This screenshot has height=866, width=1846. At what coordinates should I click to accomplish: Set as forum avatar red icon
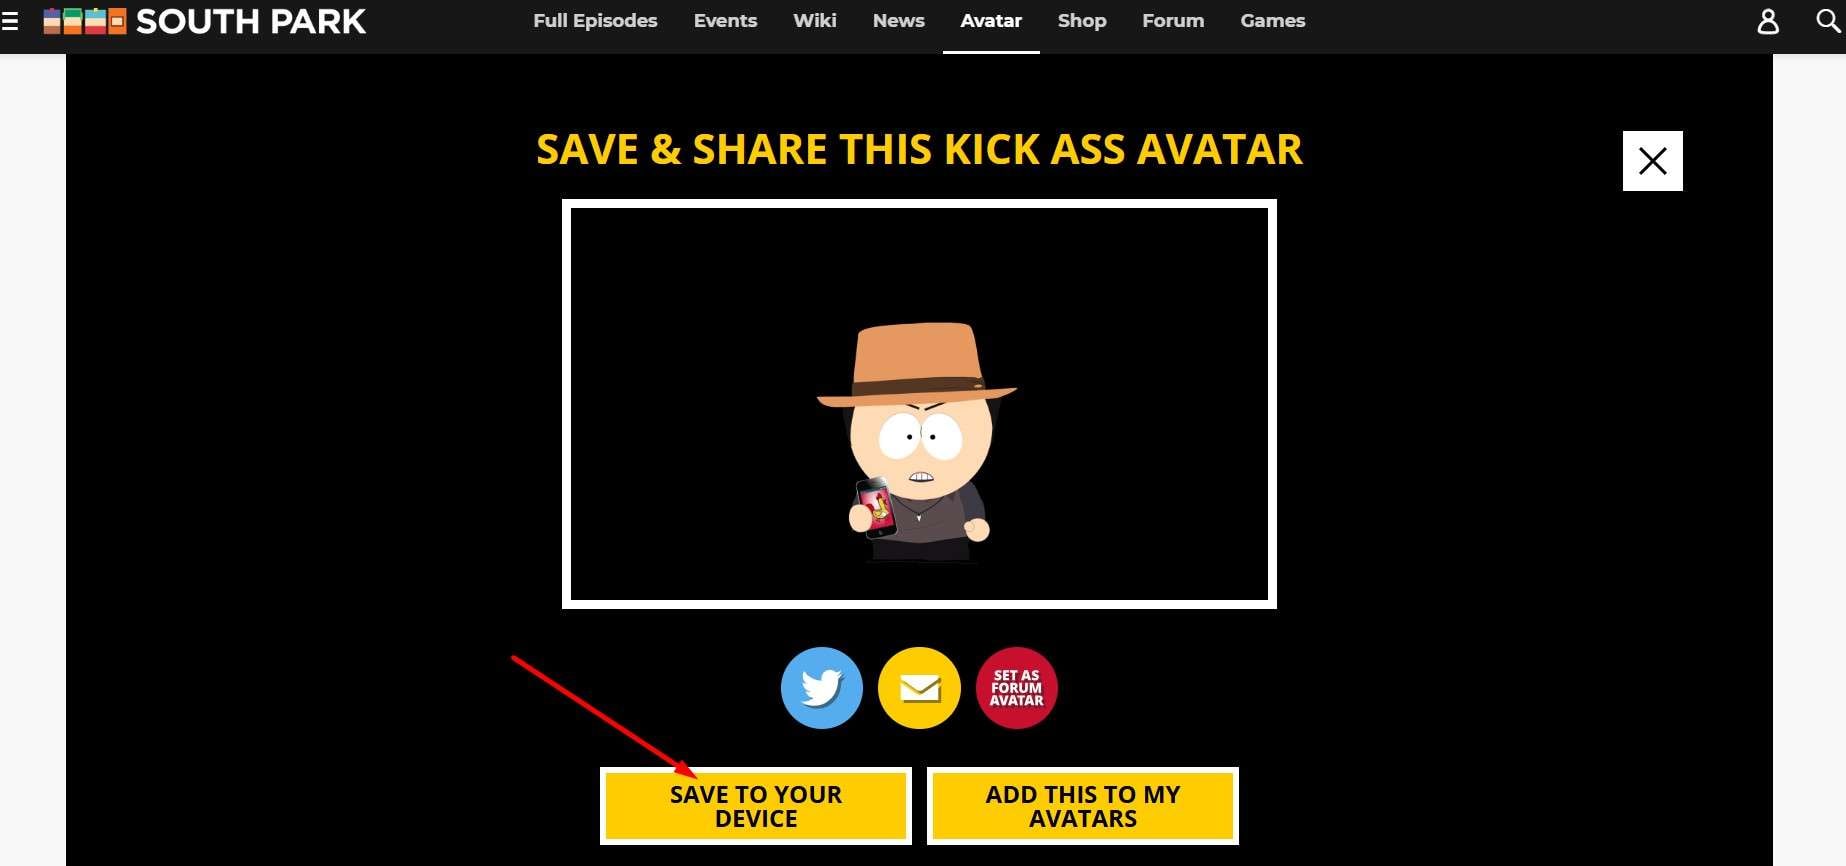click(x=1016, y=688)
